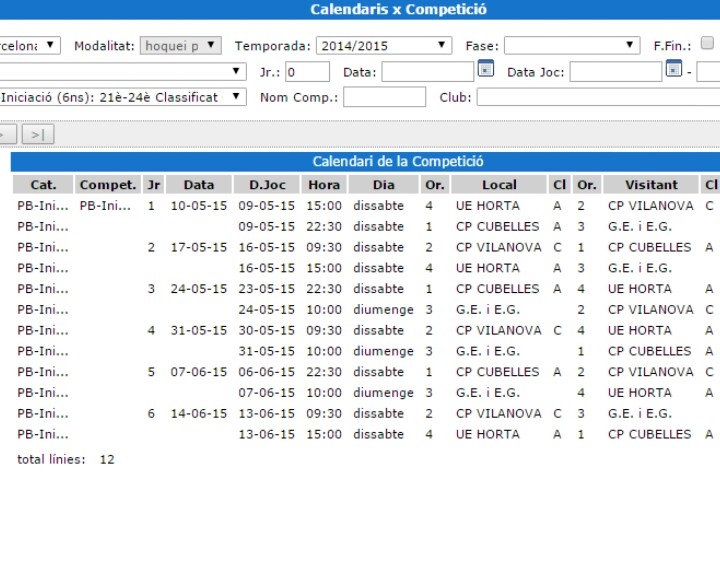
Task: Click into the Nom Comp. text field
Action: 384,97
